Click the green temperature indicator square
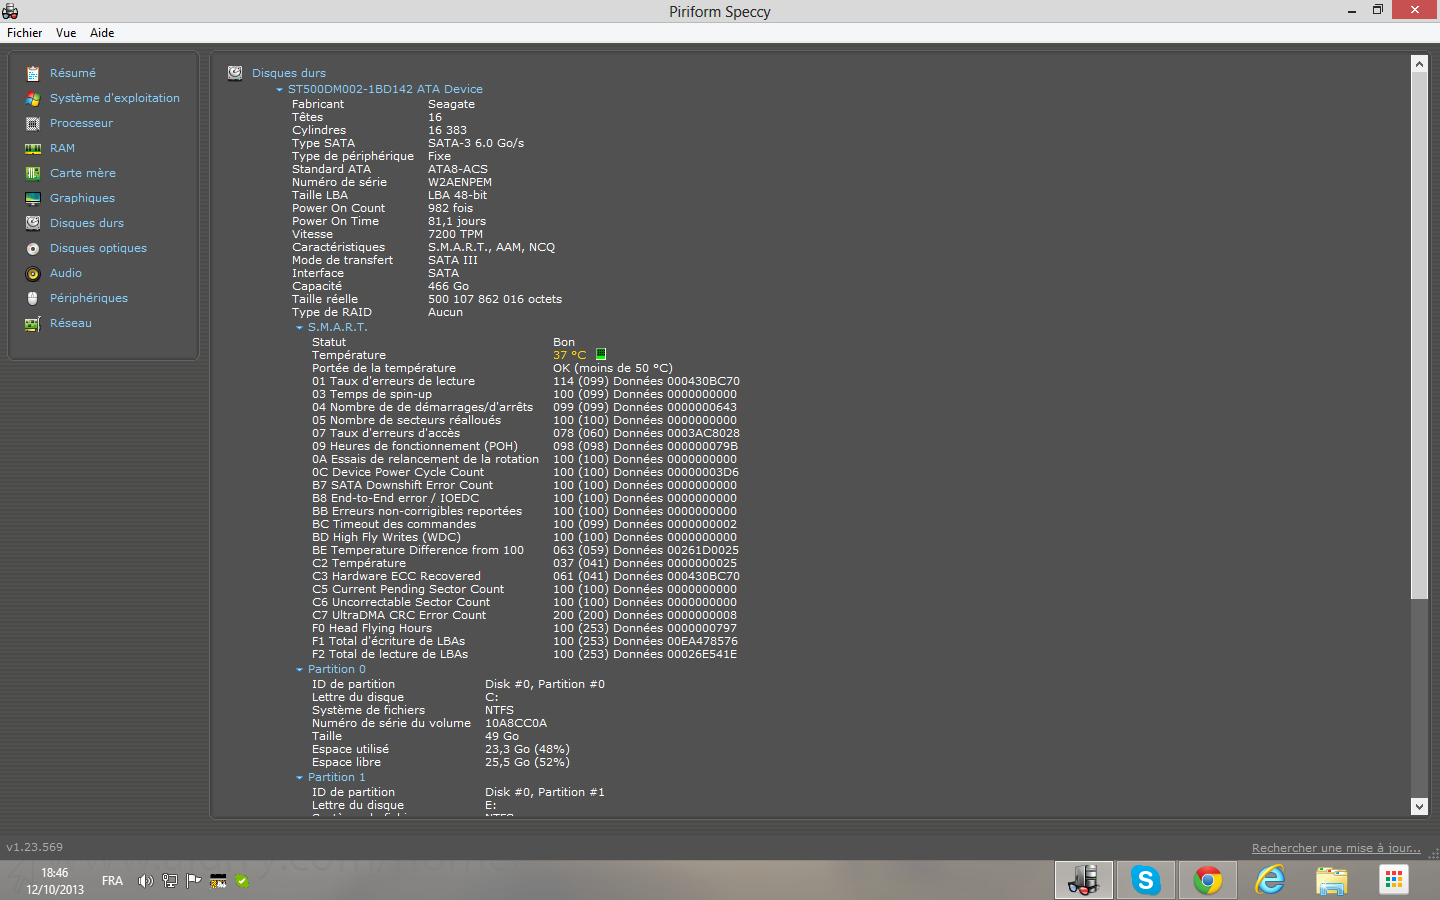Screen dimensions: 1440x900 [601, 355]
